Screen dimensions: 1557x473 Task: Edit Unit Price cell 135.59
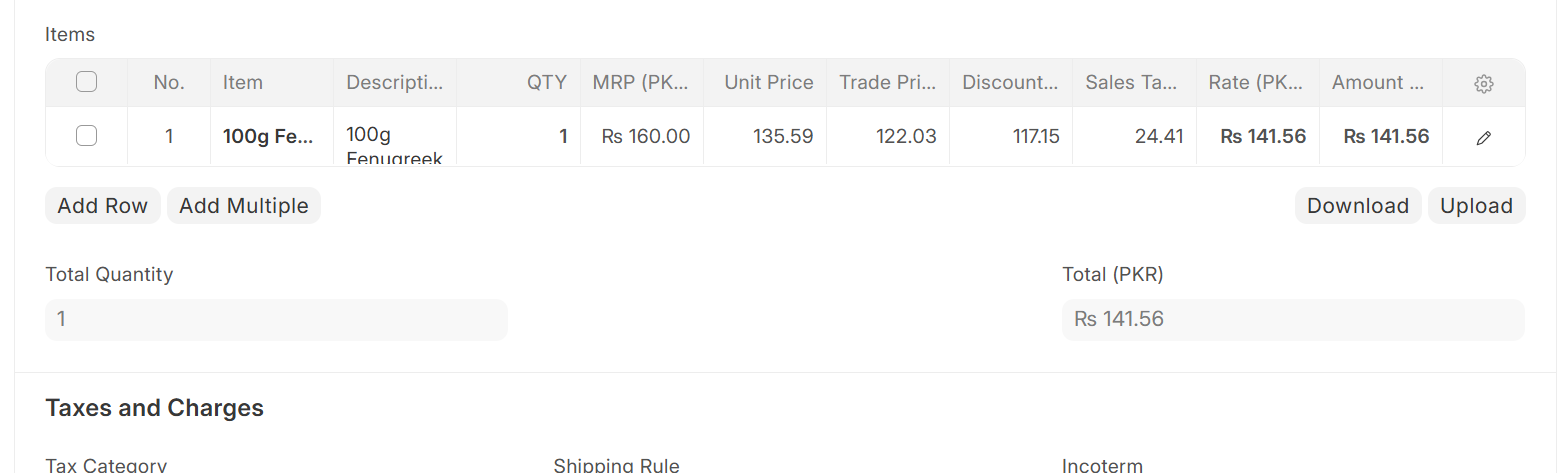(x=765, y=136)
